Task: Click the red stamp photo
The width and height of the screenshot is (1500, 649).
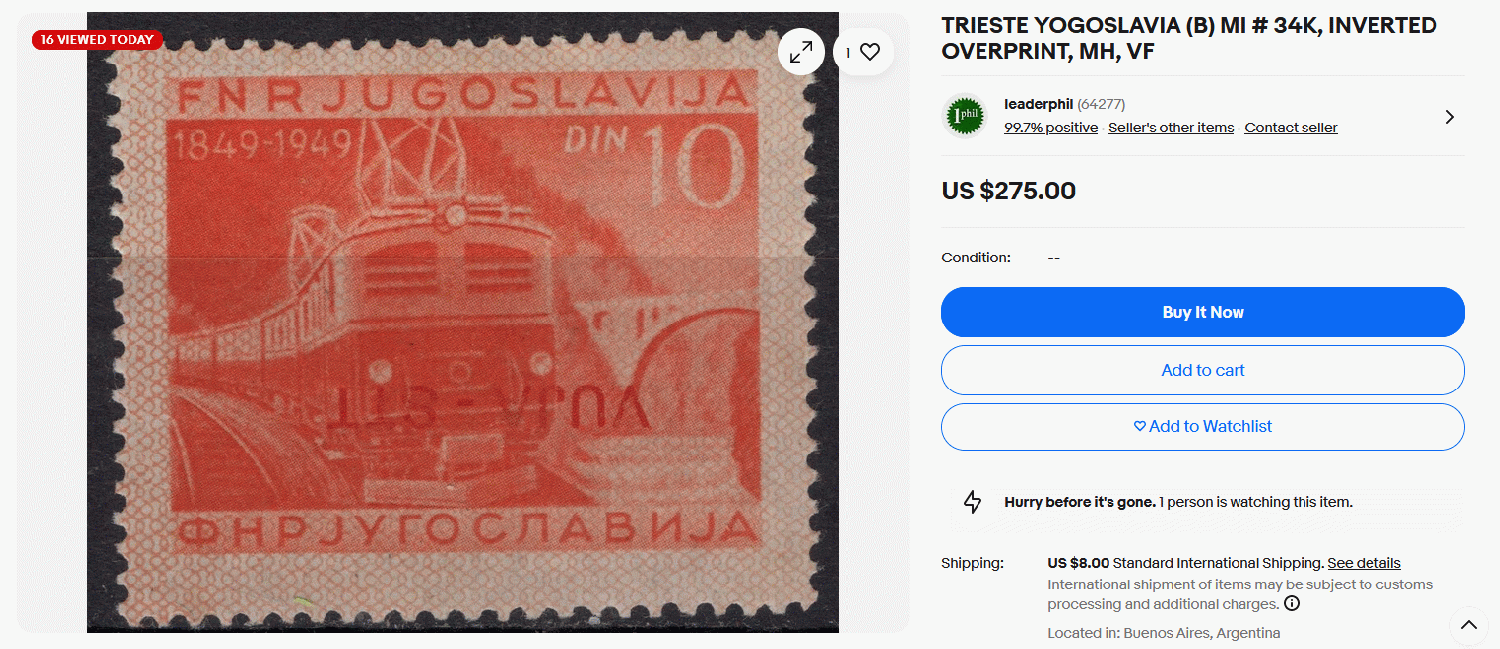Action: click(x=462, y=322)
